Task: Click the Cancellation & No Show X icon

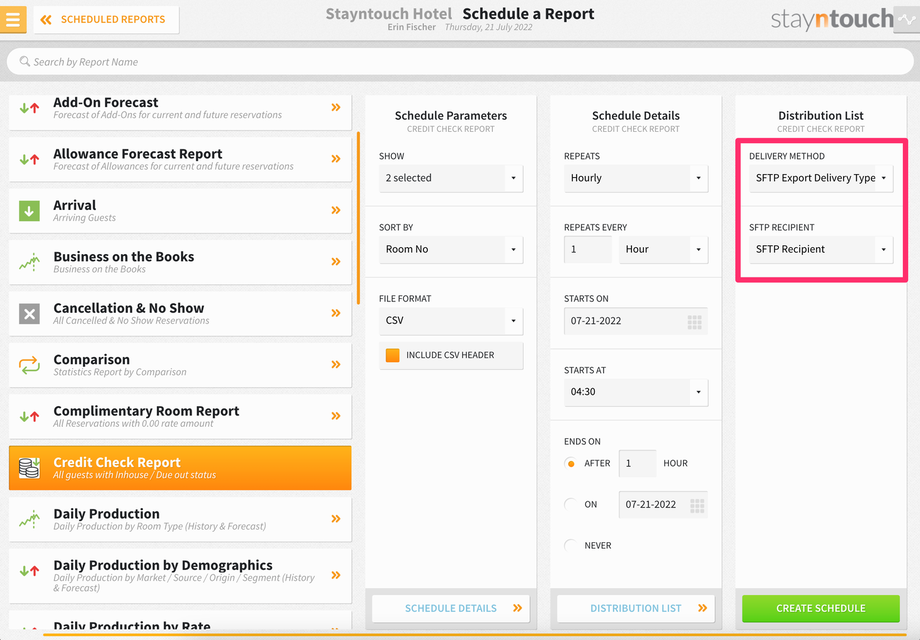Action: pyautogui.click(x=29, y=314)
